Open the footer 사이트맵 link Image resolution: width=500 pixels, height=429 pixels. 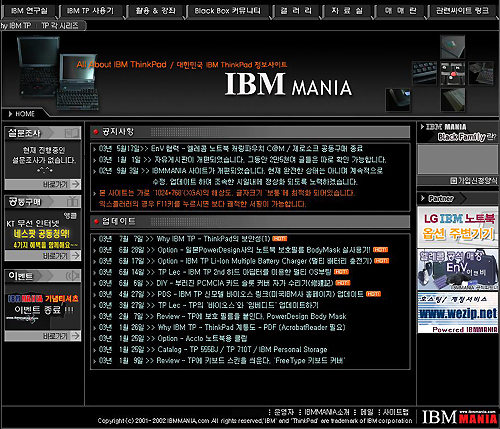tap(395, 412)
